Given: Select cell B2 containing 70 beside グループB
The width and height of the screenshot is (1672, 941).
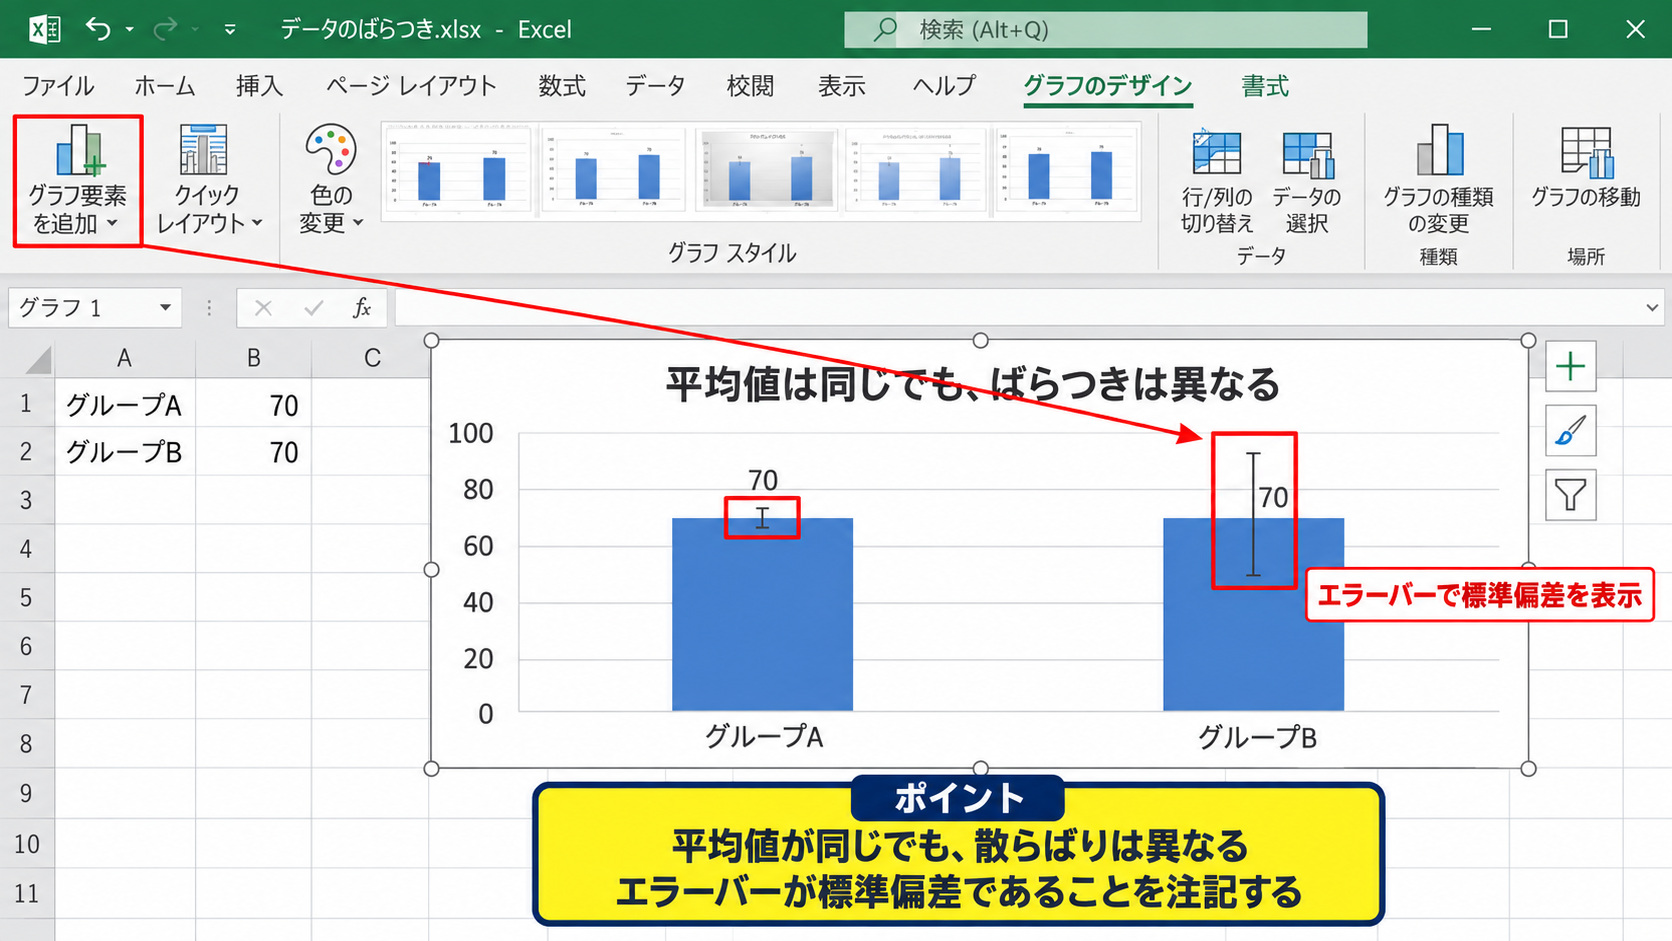Looking at the screenshot, I should (x=254, y=452).
